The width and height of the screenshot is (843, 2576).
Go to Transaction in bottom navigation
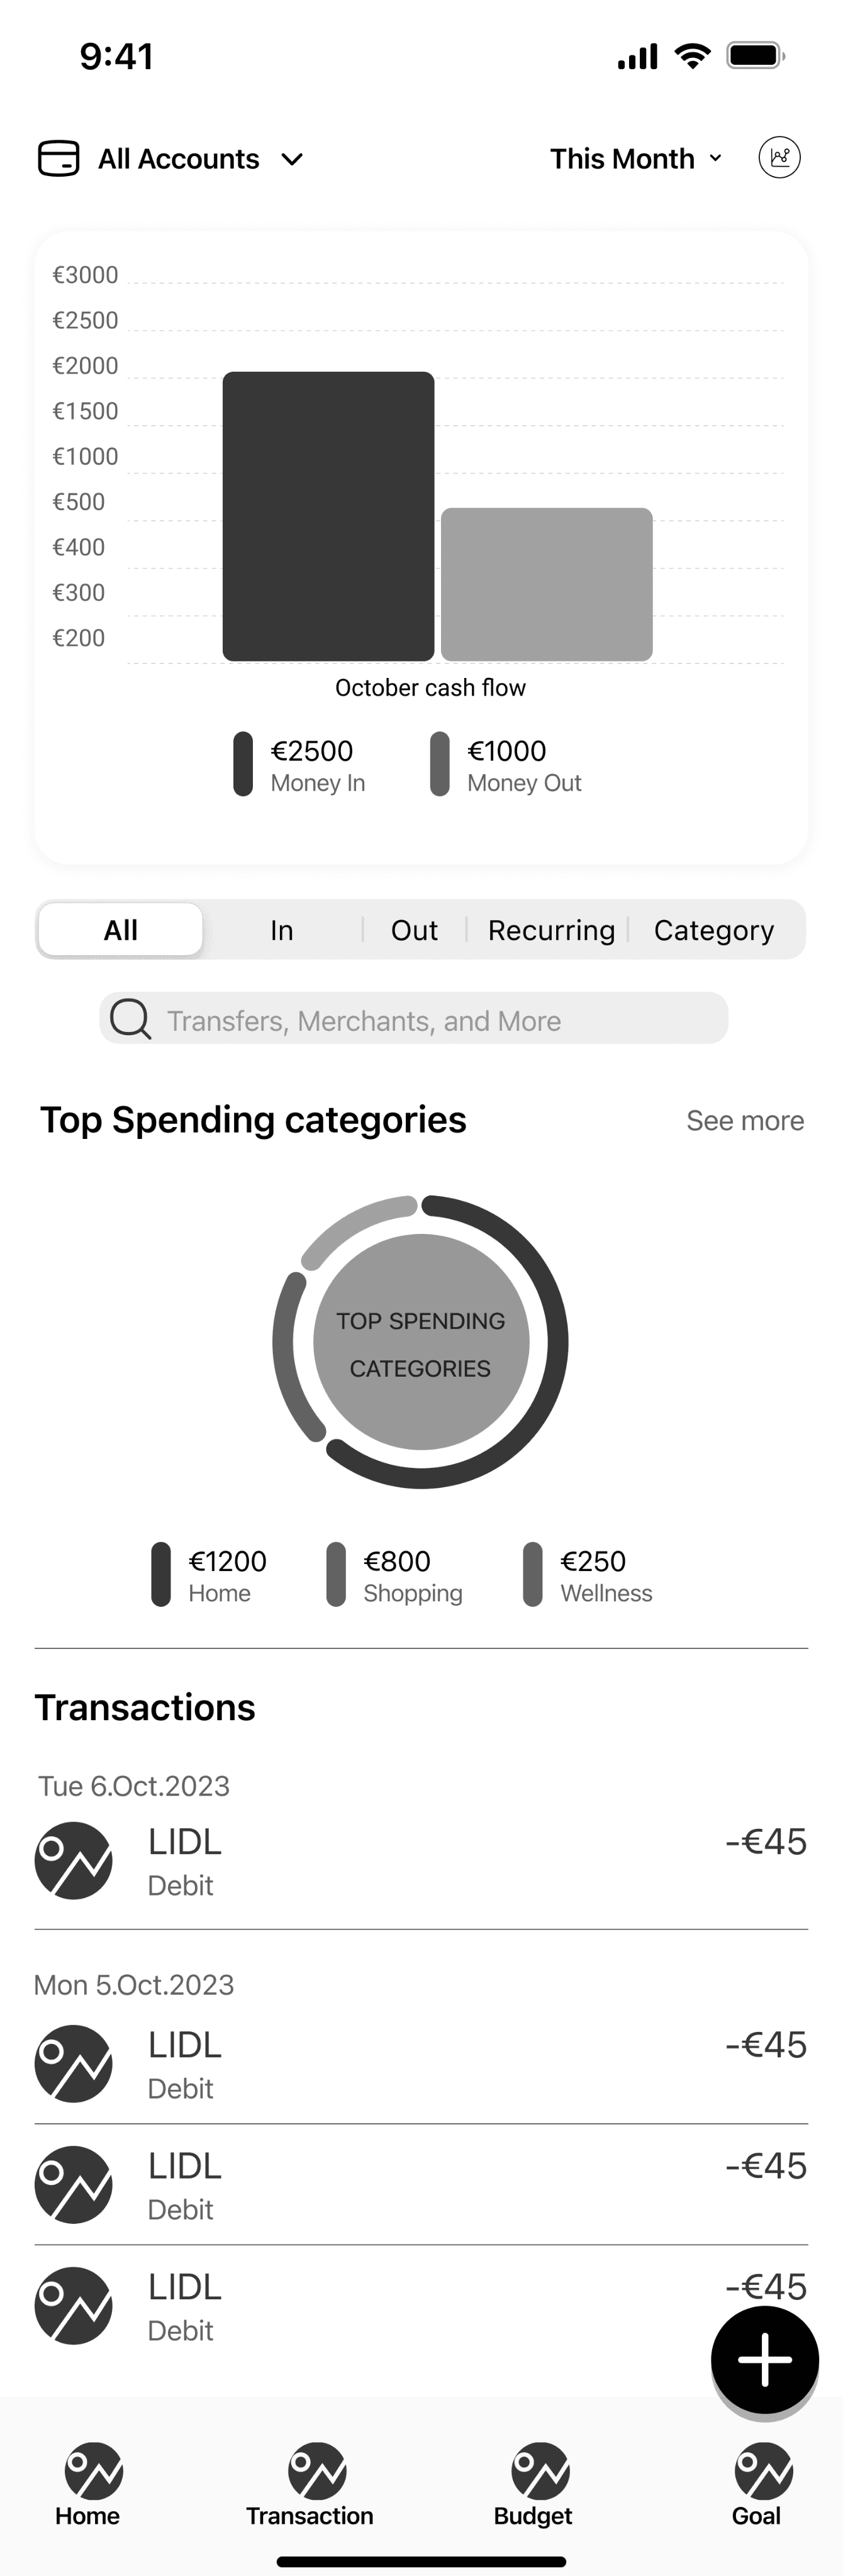[x=316, y=2471]
